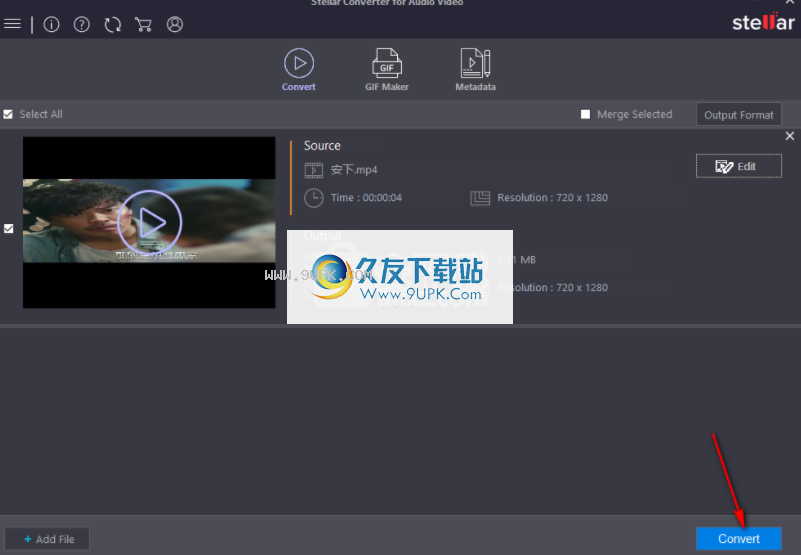Viewport: 801px width, 555px height.
Task: Open the Output Format button
Action: [739, 114]
